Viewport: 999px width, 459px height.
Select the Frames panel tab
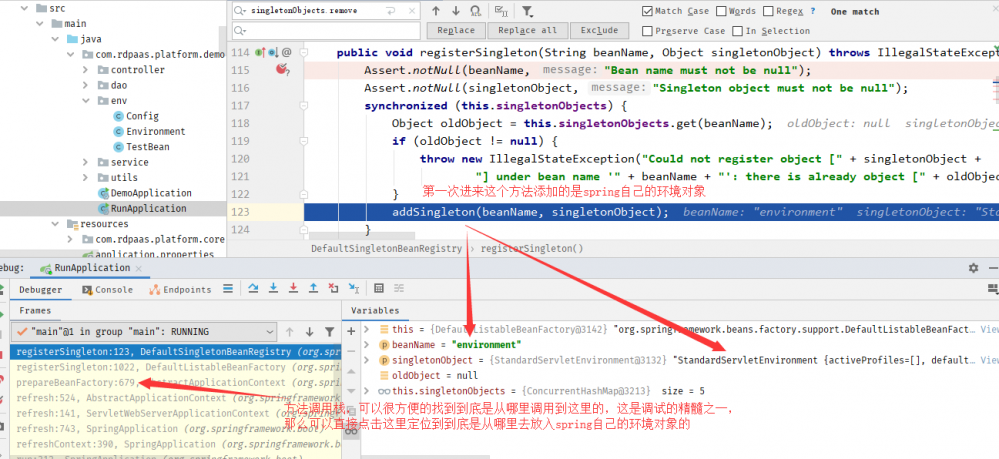click(x=35, y=310)
